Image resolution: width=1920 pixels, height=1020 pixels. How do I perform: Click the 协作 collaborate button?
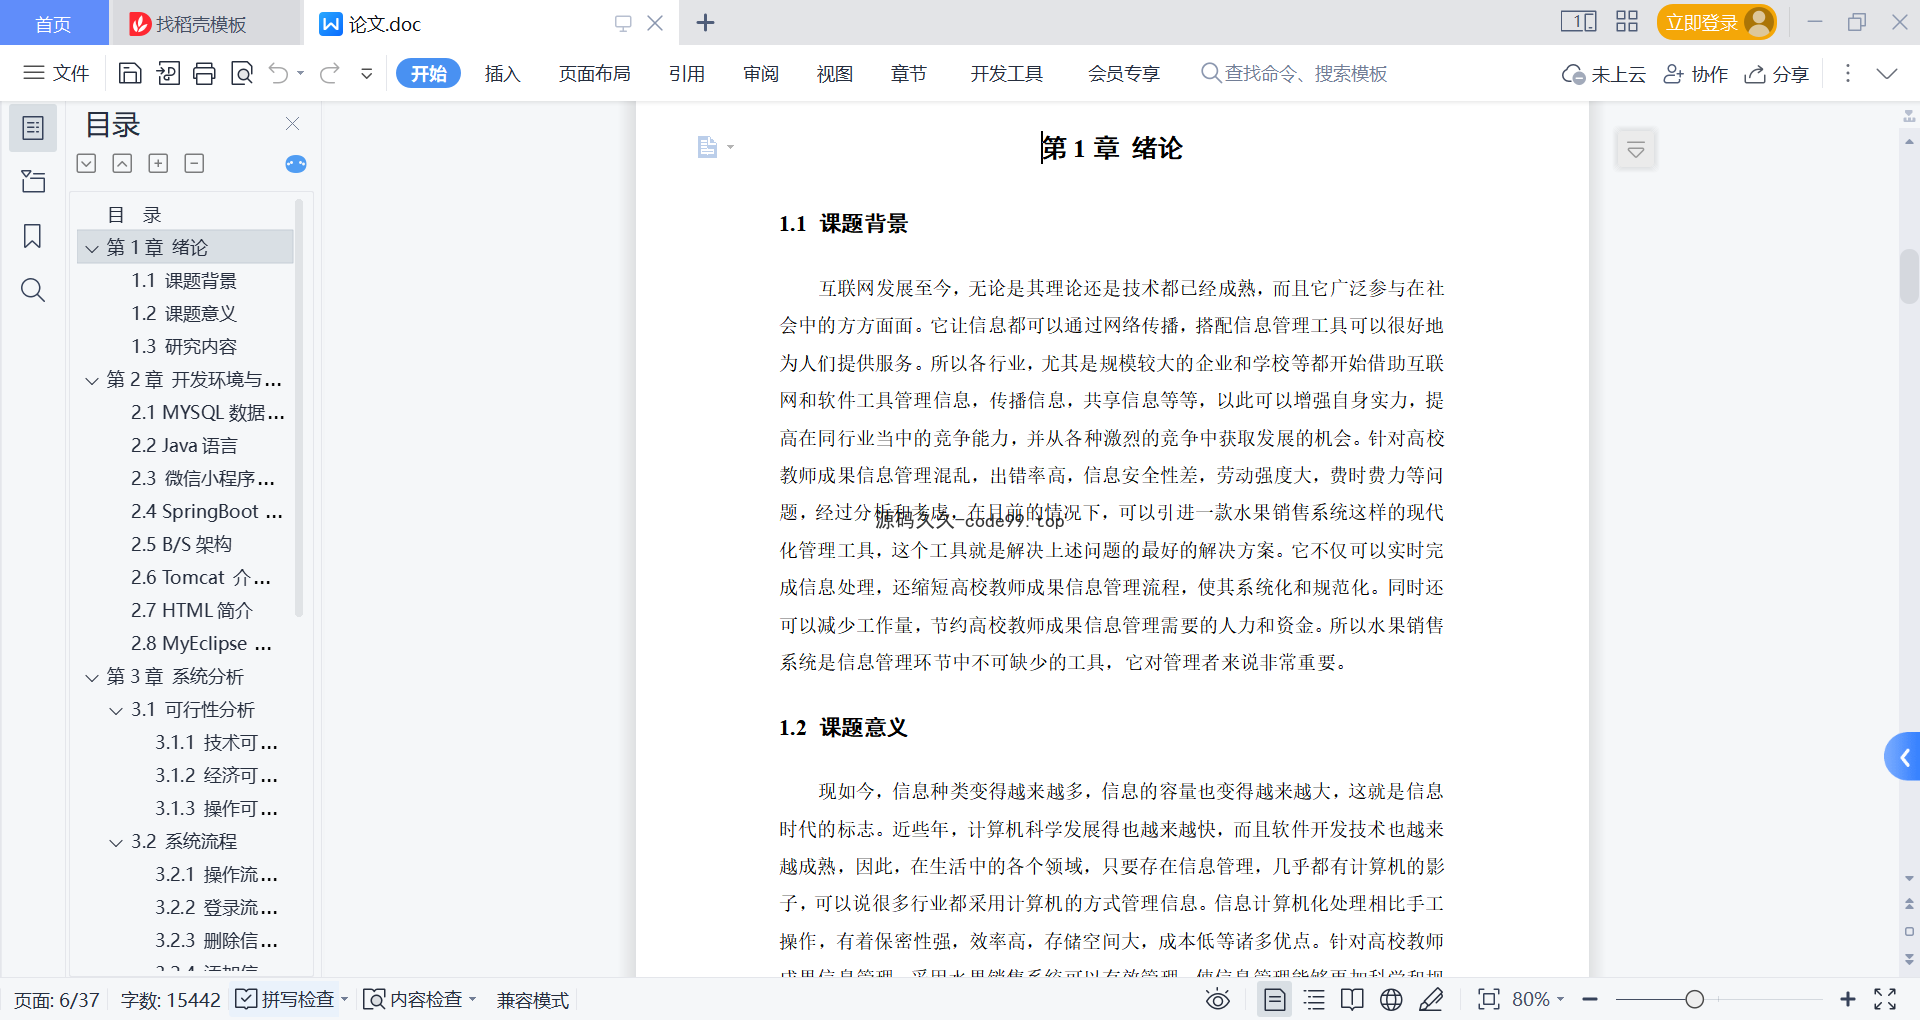click(x=1695, y=74)
